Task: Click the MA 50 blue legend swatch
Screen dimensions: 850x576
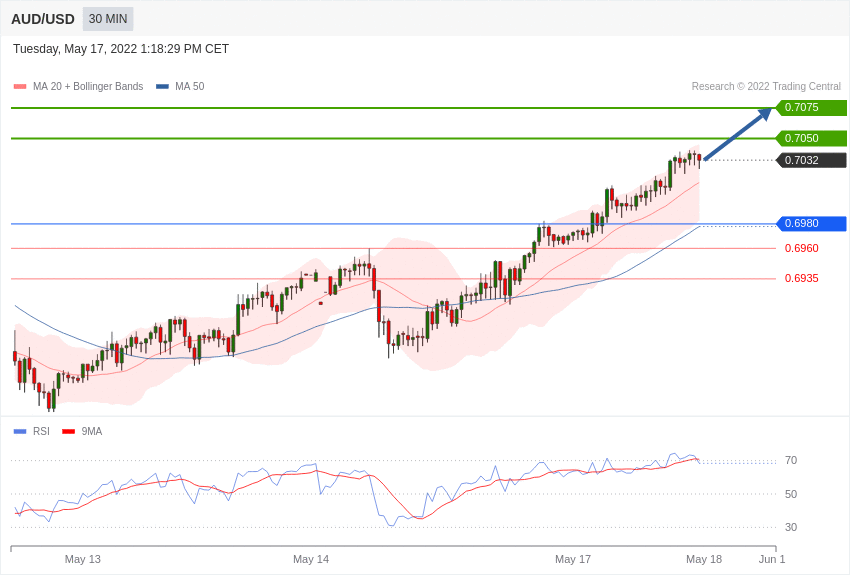Action: (x=162, y=87)
